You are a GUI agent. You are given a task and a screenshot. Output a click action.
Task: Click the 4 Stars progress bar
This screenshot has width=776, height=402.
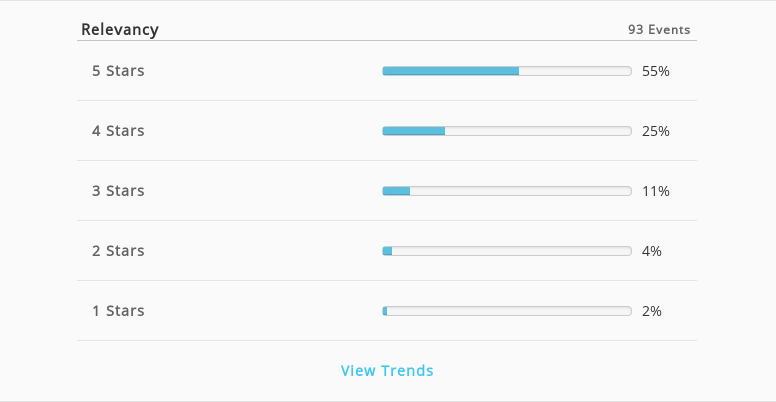pos(507,131)
